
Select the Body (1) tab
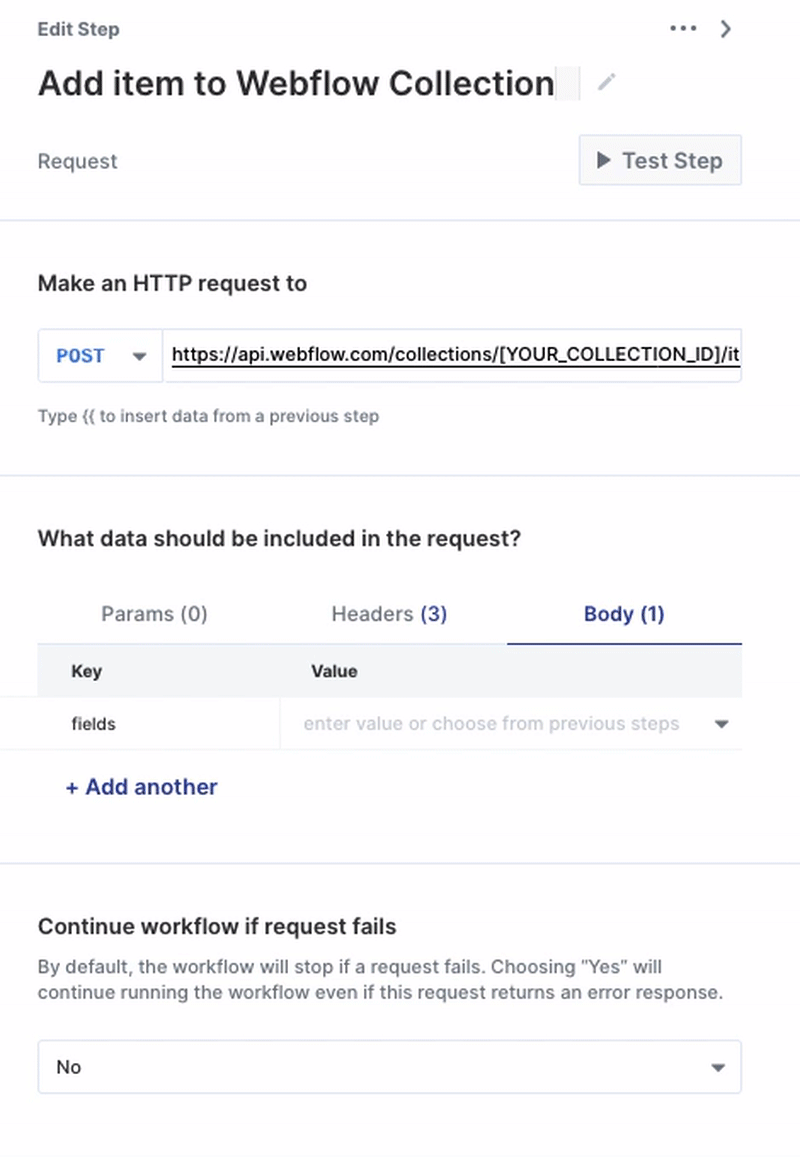[624, 614]
